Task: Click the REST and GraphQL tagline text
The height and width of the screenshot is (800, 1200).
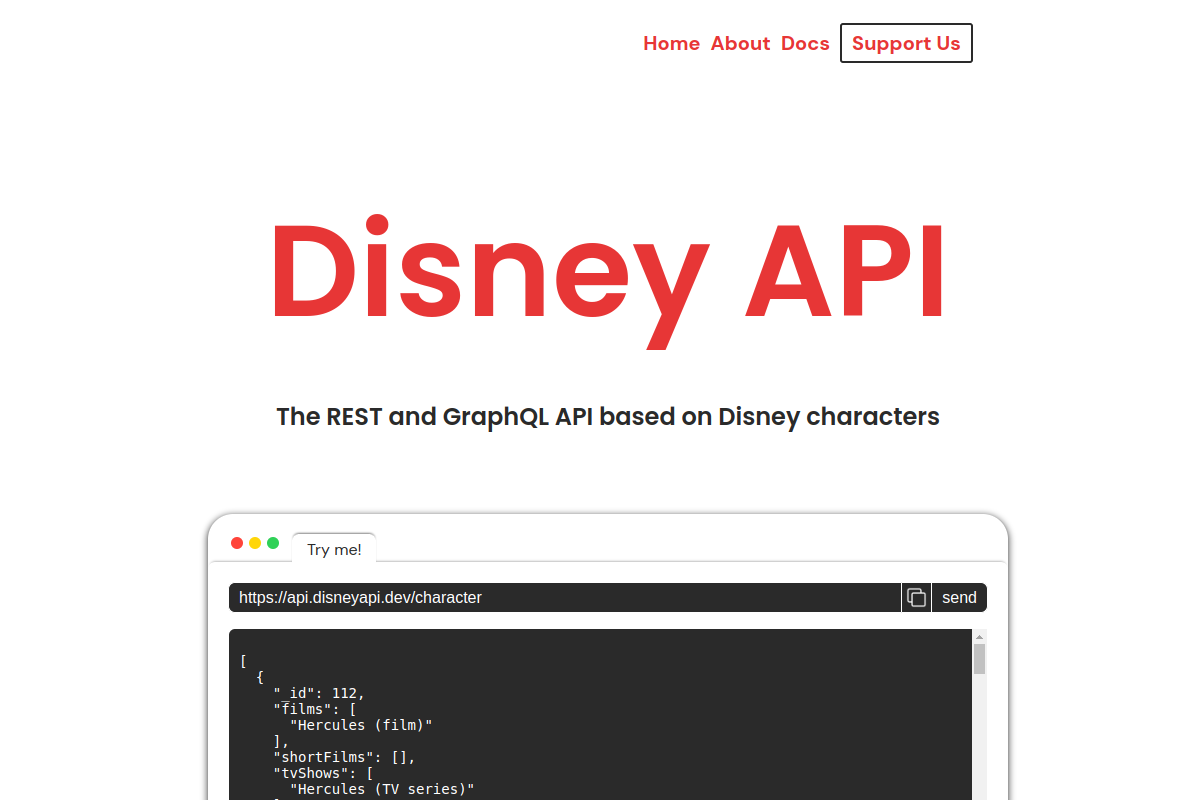Action: click(608, 416)
